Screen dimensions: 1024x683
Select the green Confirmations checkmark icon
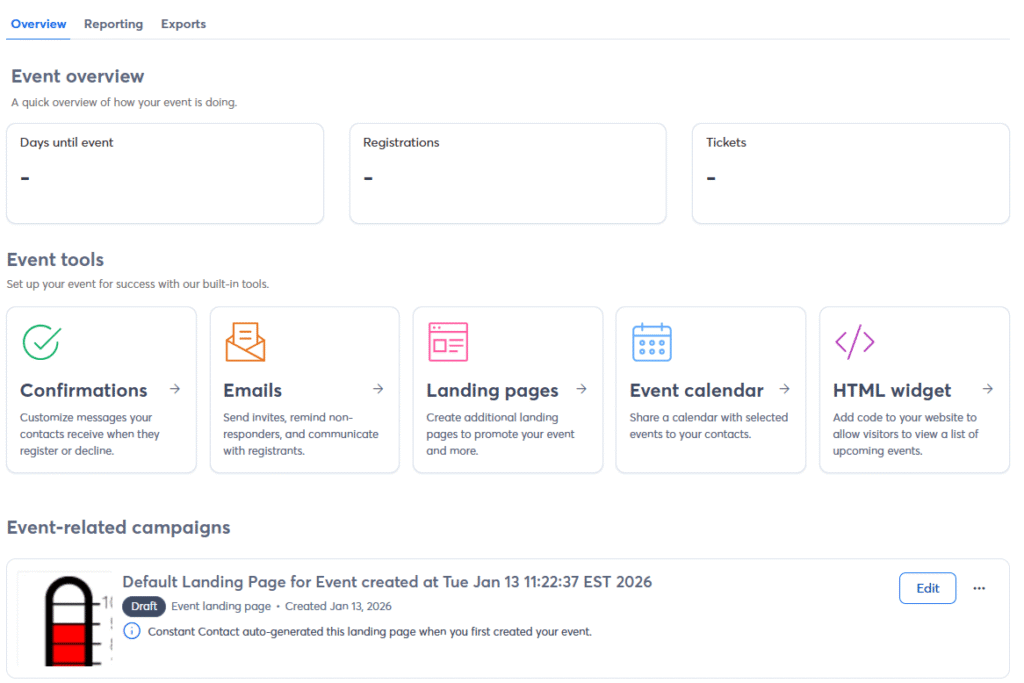(x=41, y=342)
